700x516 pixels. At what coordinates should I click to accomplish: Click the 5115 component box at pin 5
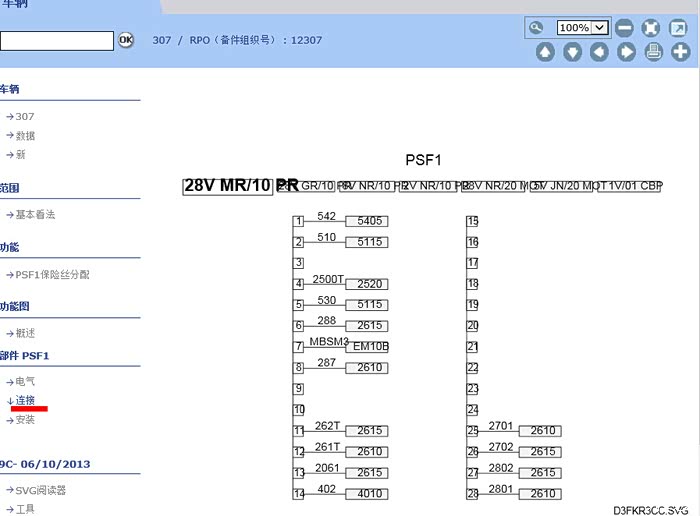coord(367,305)
